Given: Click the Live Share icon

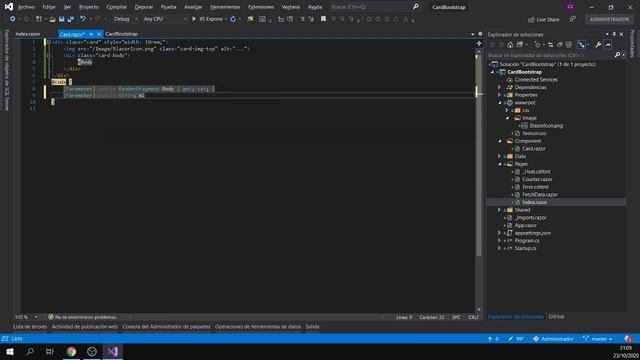Looking at the screenshot, I should [531, 20].
